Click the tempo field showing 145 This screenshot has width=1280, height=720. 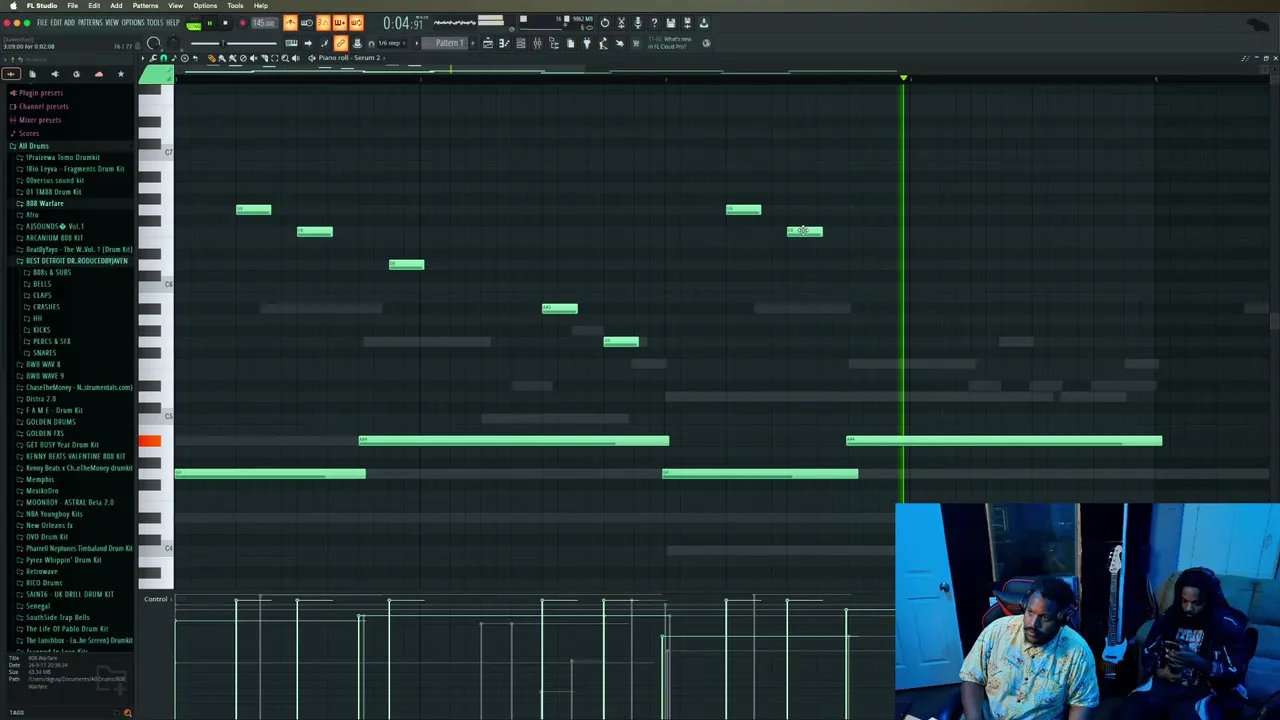point(264,23)
